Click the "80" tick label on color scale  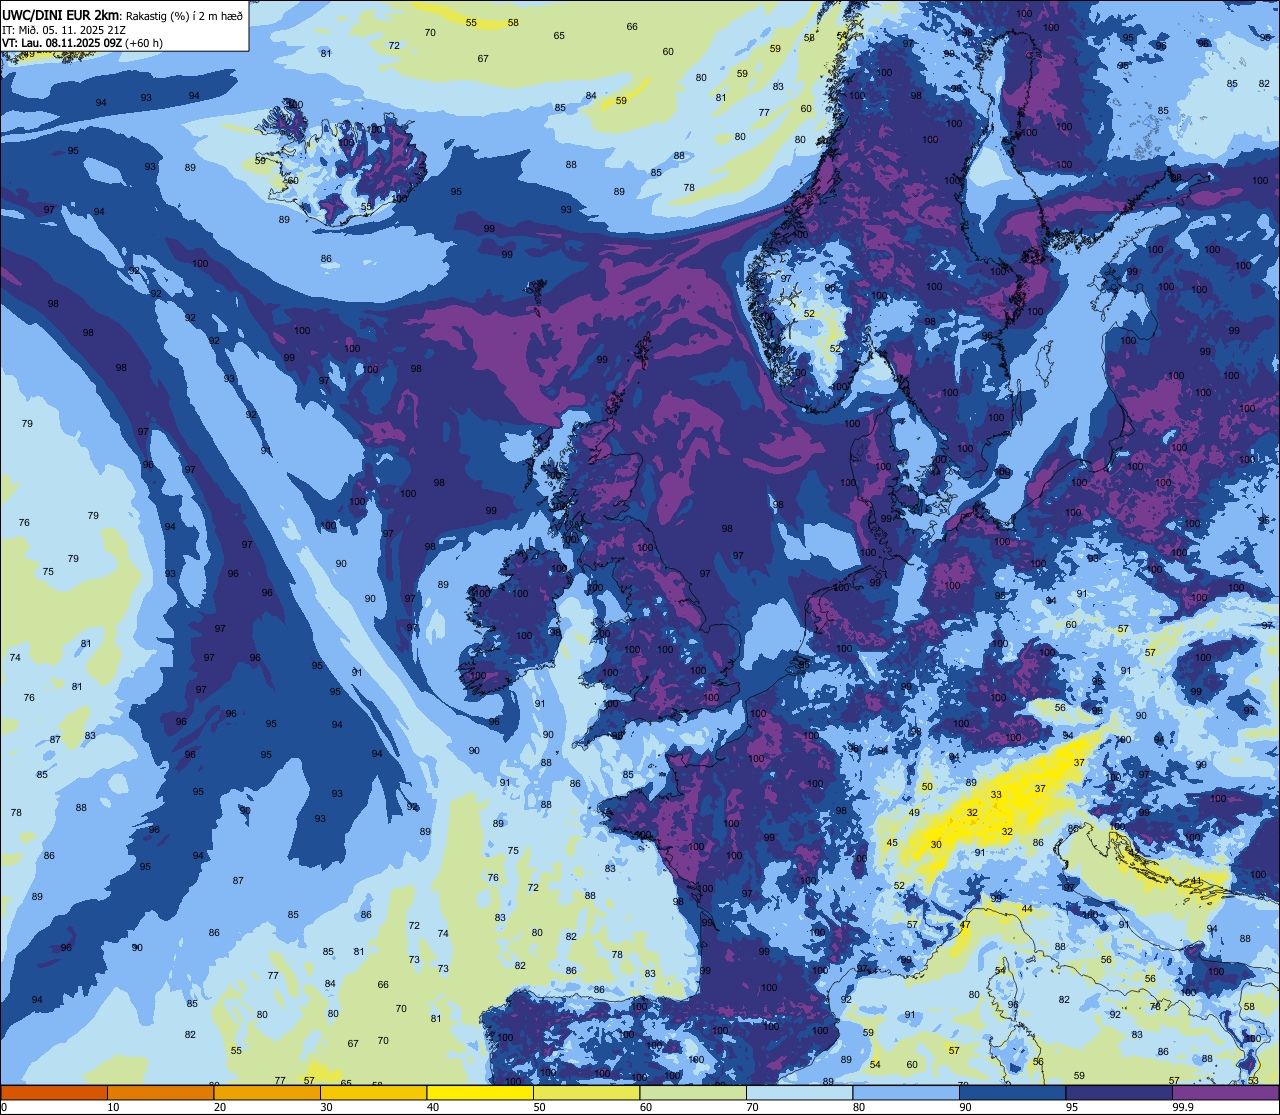pyautogui.click(x=860, y=1107)
